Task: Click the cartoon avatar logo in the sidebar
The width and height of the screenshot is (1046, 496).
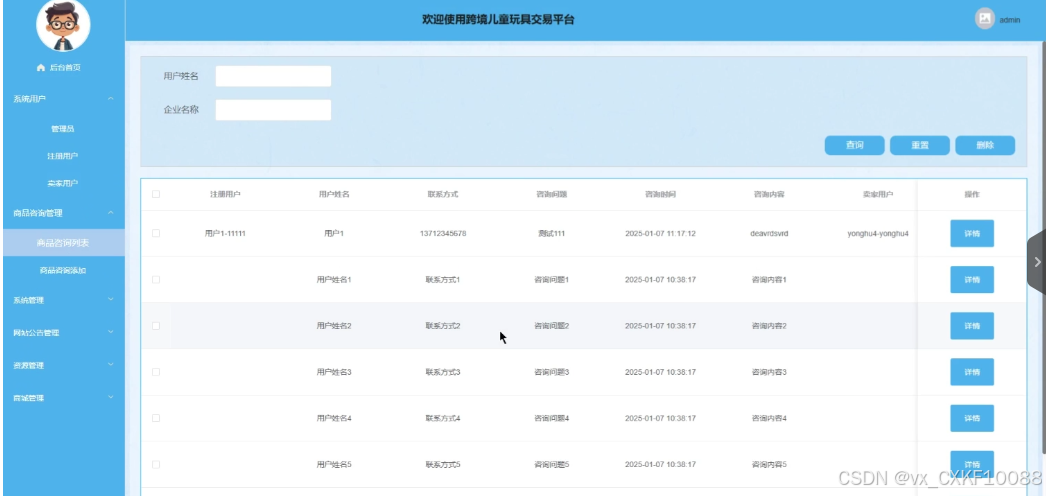Action: [x=63, y=25]
